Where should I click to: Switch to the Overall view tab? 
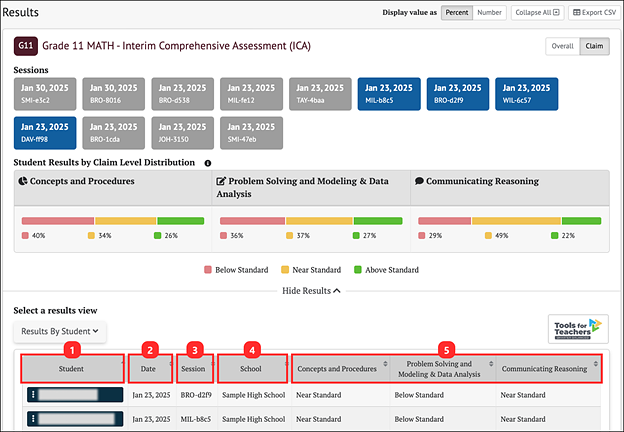[563, 46]
